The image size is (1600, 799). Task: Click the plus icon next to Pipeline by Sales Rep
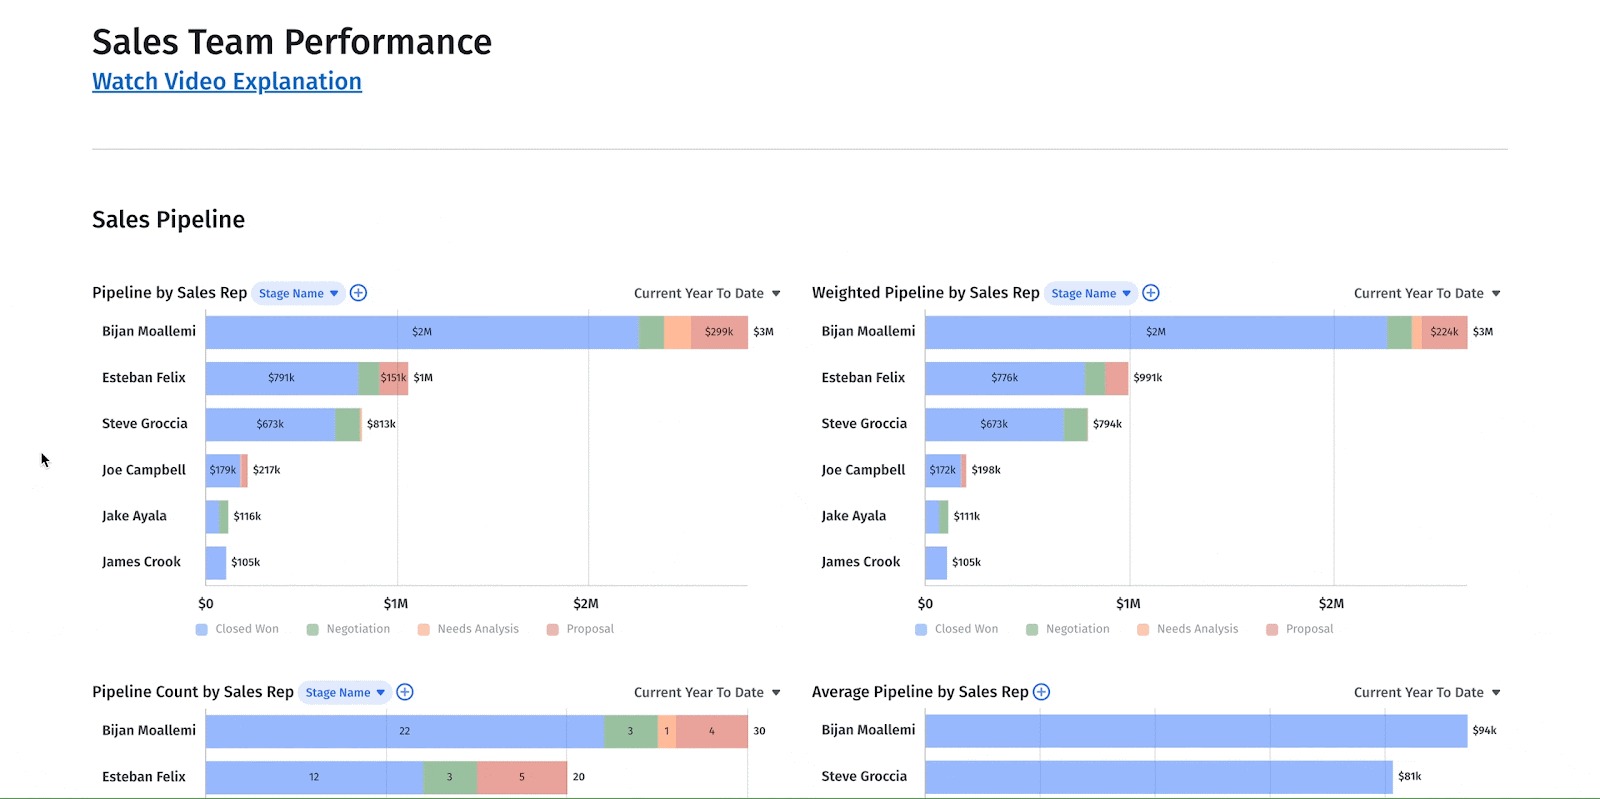coord(358,292)
